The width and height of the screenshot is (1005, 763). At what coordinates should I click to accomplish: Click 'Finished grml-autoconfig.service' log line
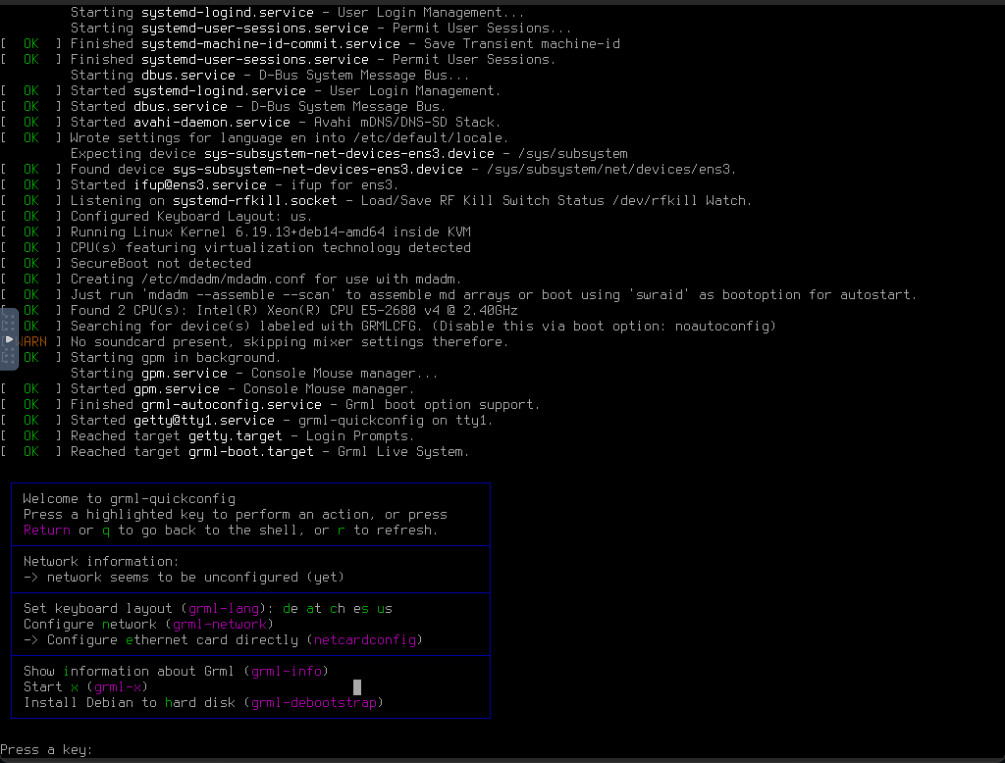[x=305, y=405]
